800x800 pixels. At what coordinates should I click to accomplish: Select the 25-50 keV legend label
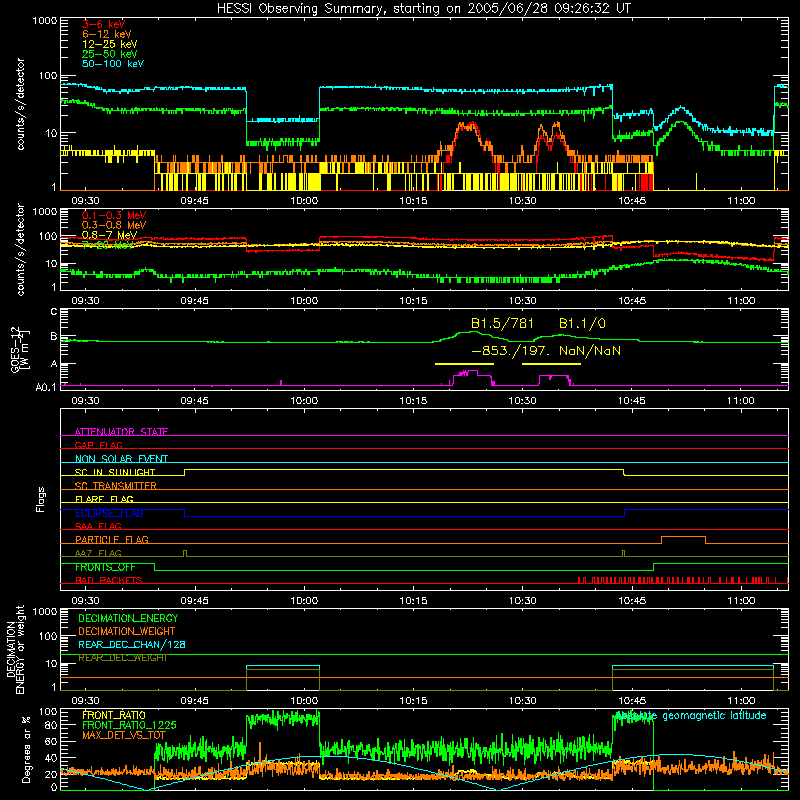110,54
